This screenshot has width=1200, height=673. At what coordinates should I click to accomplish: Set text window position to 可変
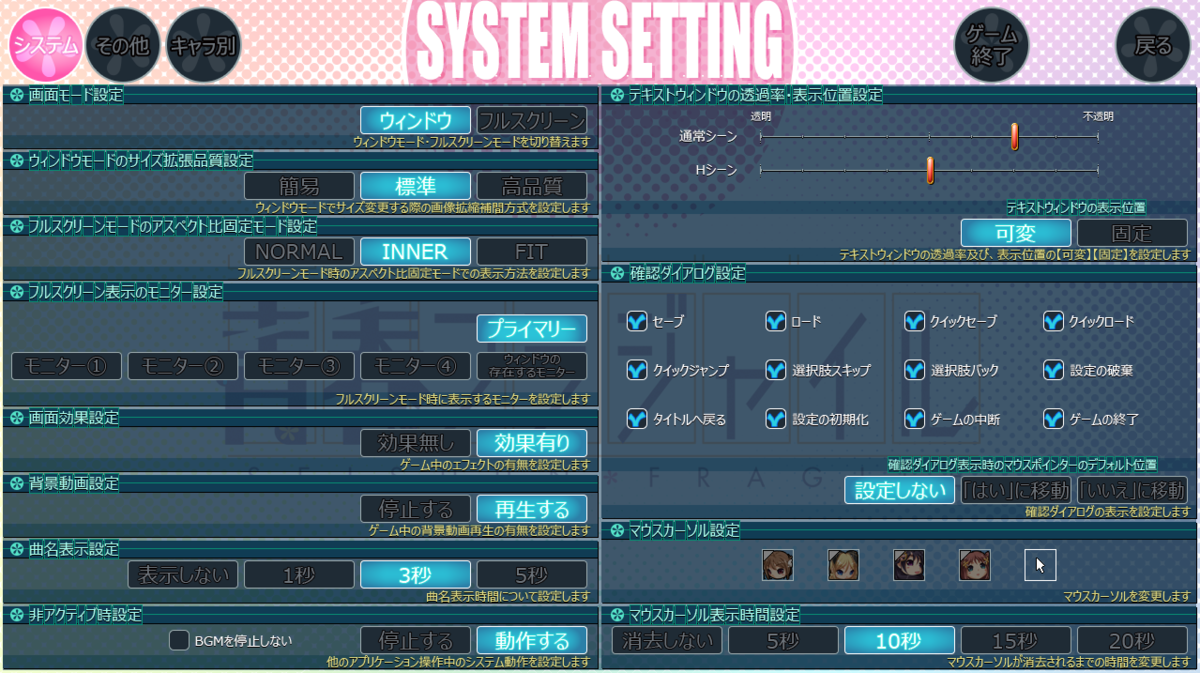click(x=1016, y=233)
